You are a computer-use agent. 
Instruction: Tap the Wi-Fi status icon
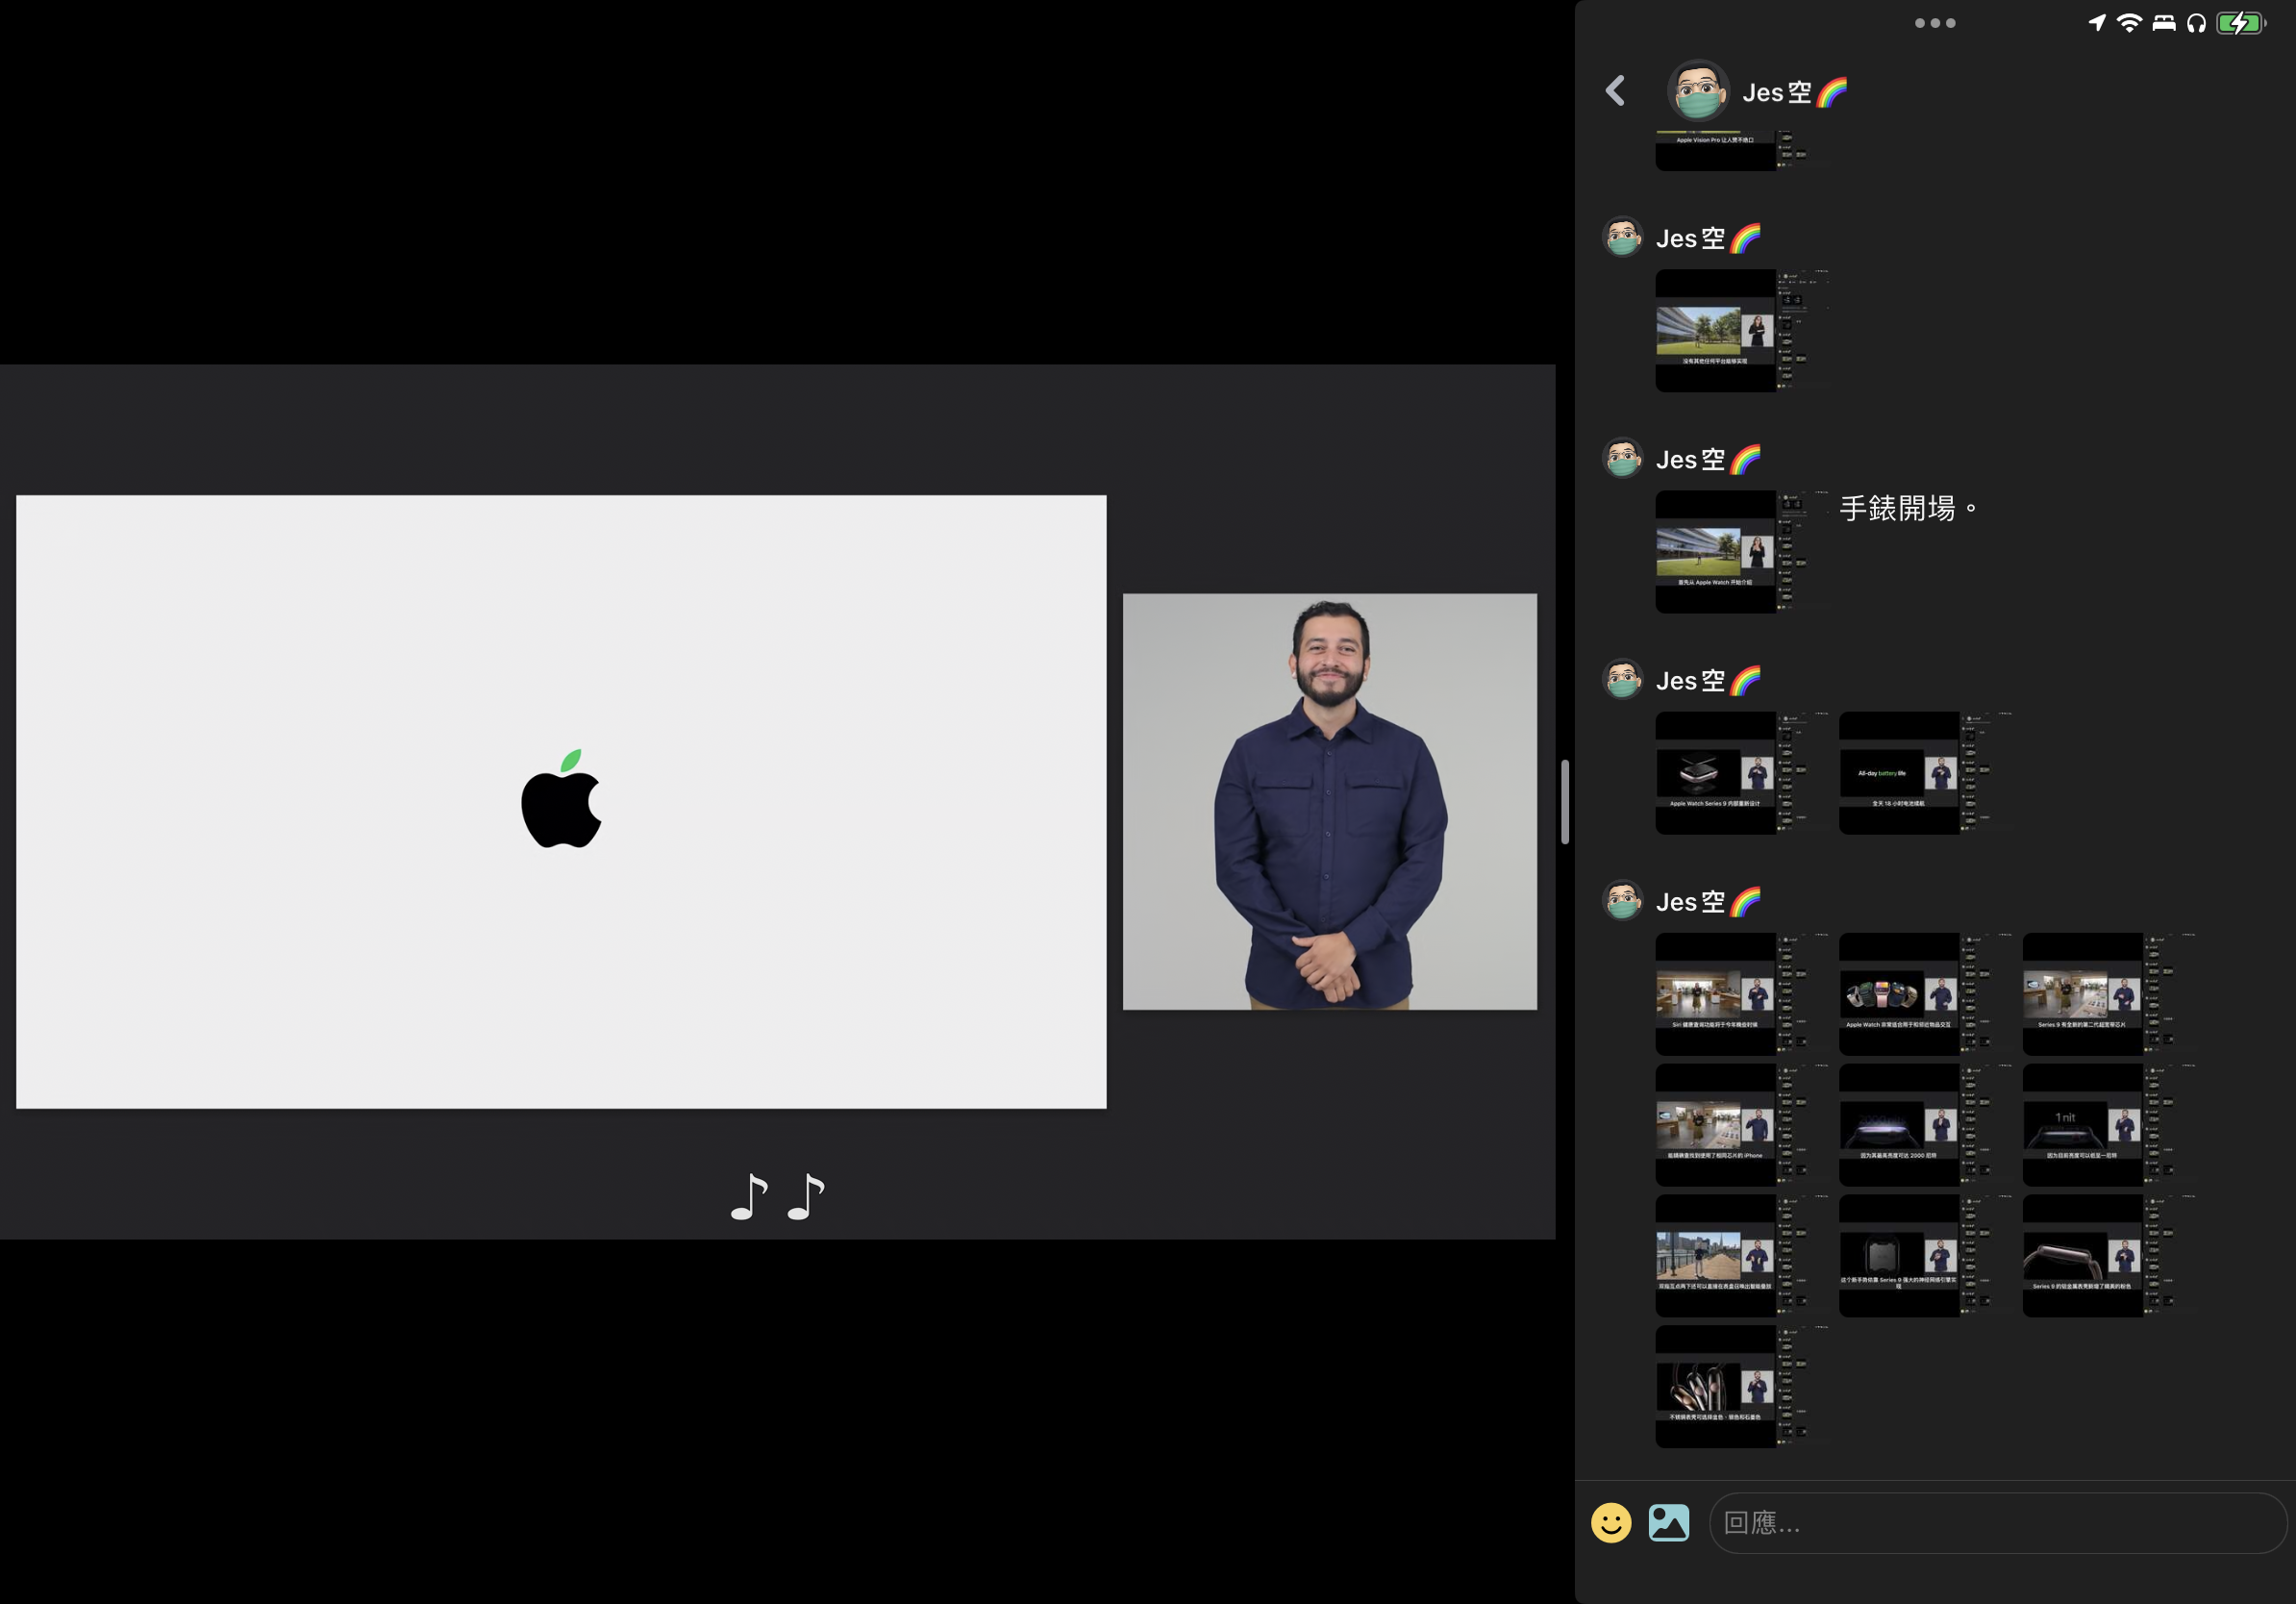point(2130,23)
